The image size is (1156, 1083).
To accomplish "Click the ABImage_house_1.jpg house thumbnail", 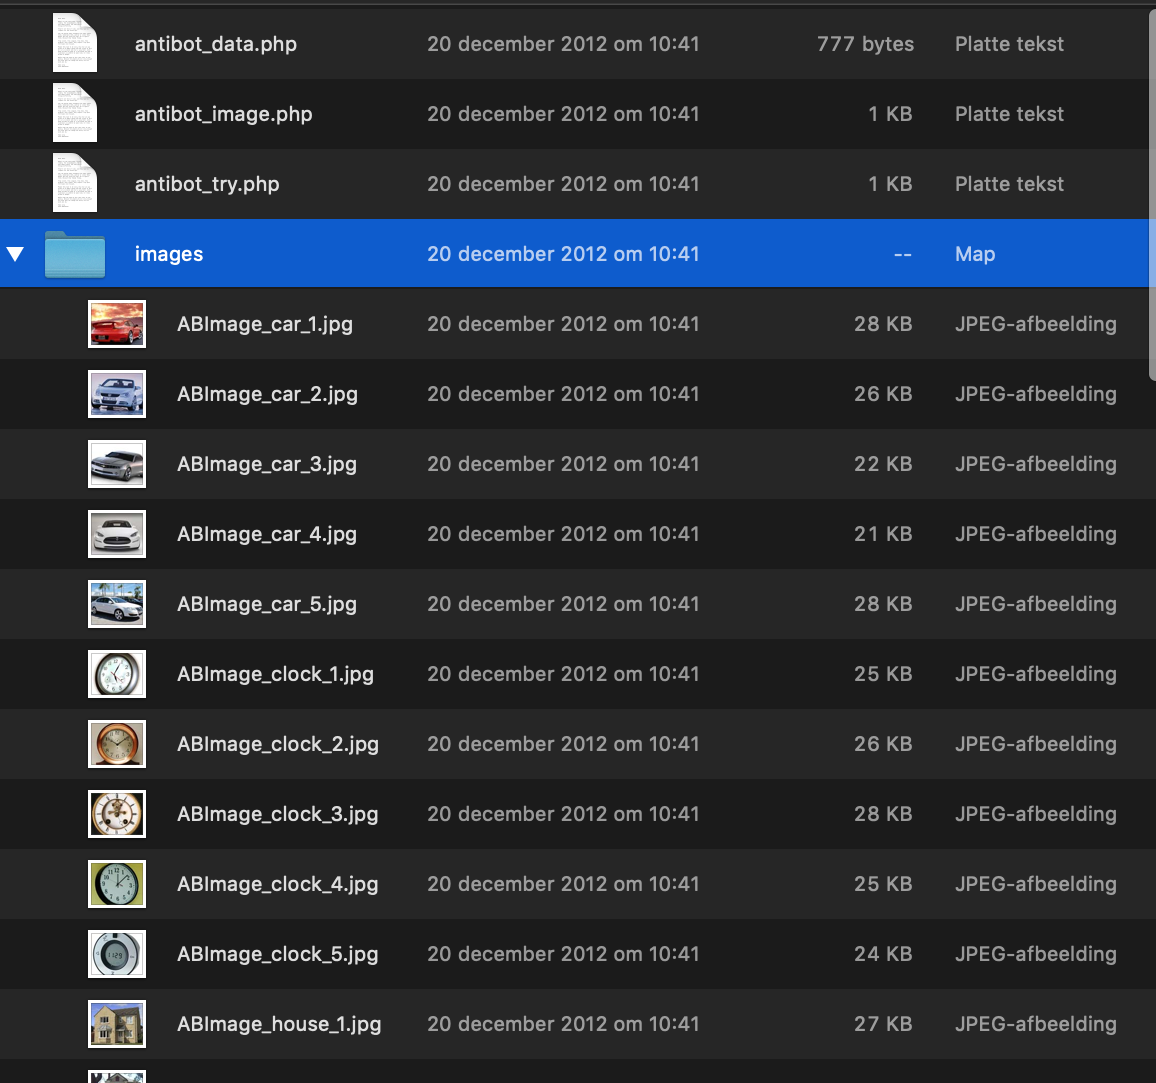I will pos(117,1024).
